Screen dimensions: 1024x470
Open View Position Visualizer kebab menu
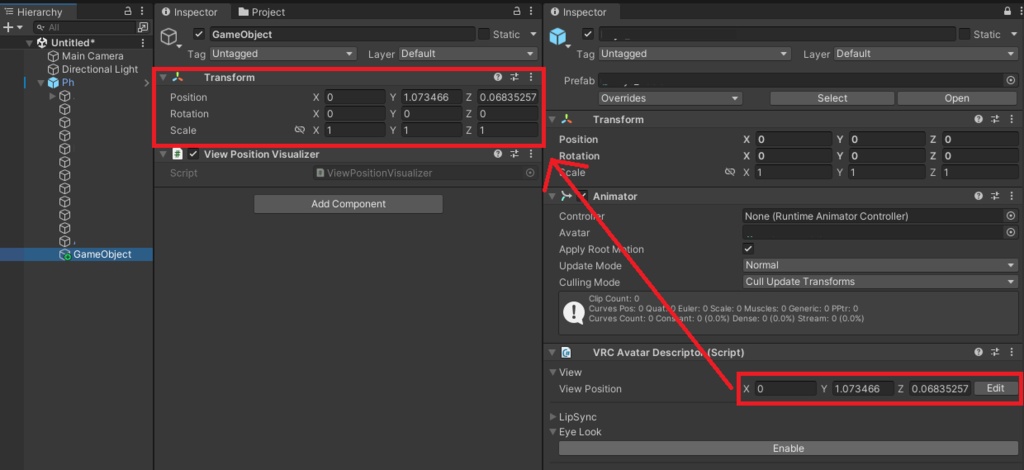(531, 154)
